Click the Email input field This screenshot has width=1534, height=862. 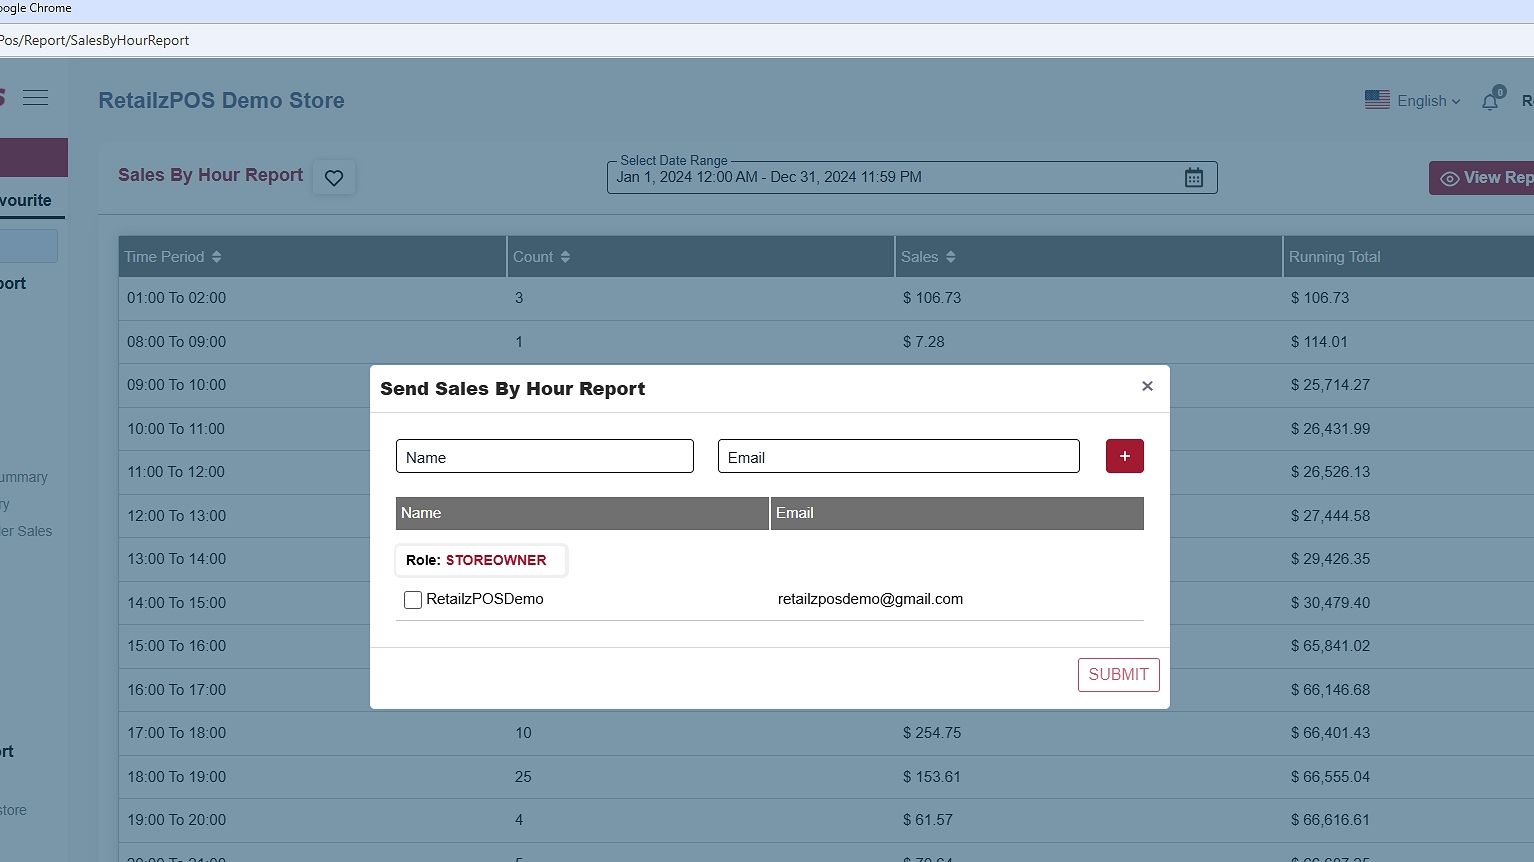pos(898,457)
